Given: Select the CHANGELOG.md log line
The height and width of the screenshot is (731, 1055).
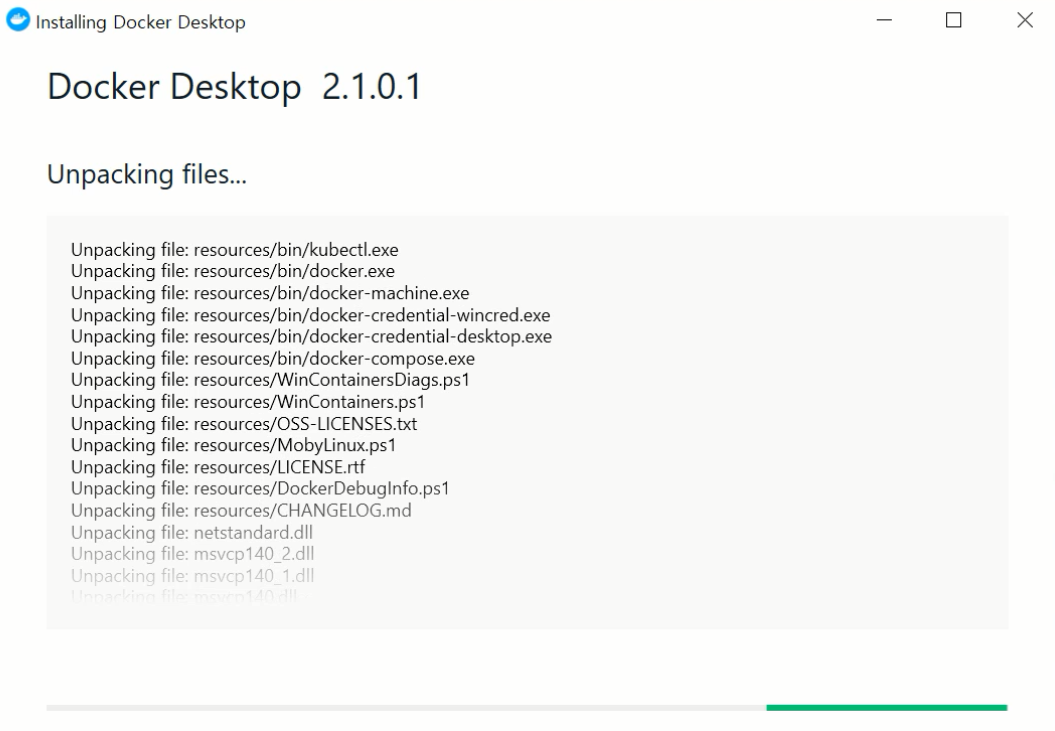Looking at the screenshot, I should [x=241, y=511].
